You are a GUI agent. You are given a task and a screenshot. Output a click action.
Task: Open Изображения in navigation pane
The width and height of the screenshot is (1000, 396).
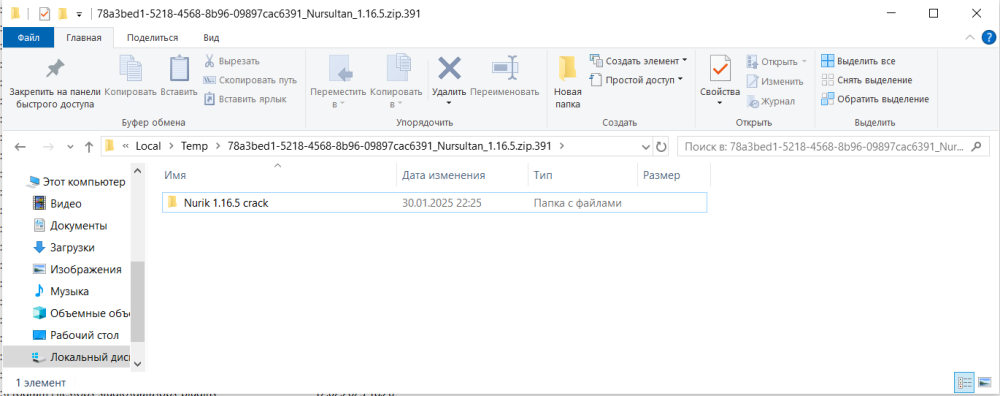[x=77, y=269]
